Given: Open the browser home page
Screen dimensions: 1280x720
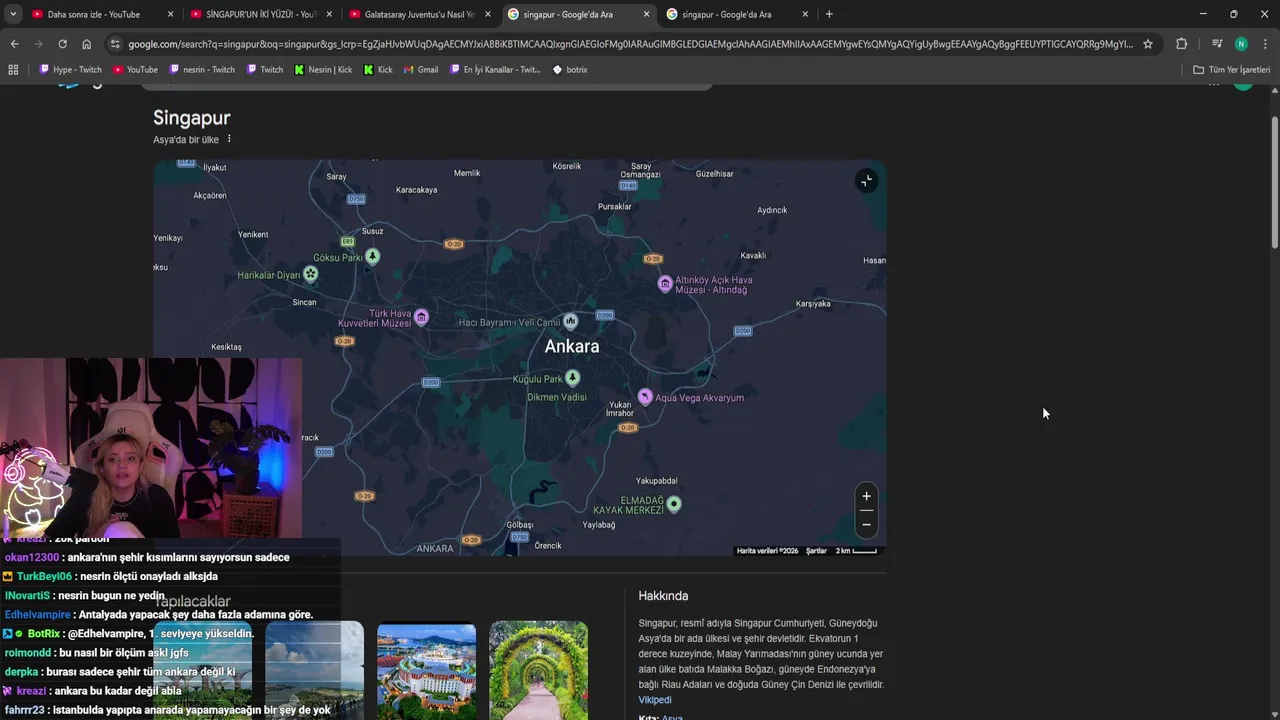Looking at the screenshot, I should 86,44.
